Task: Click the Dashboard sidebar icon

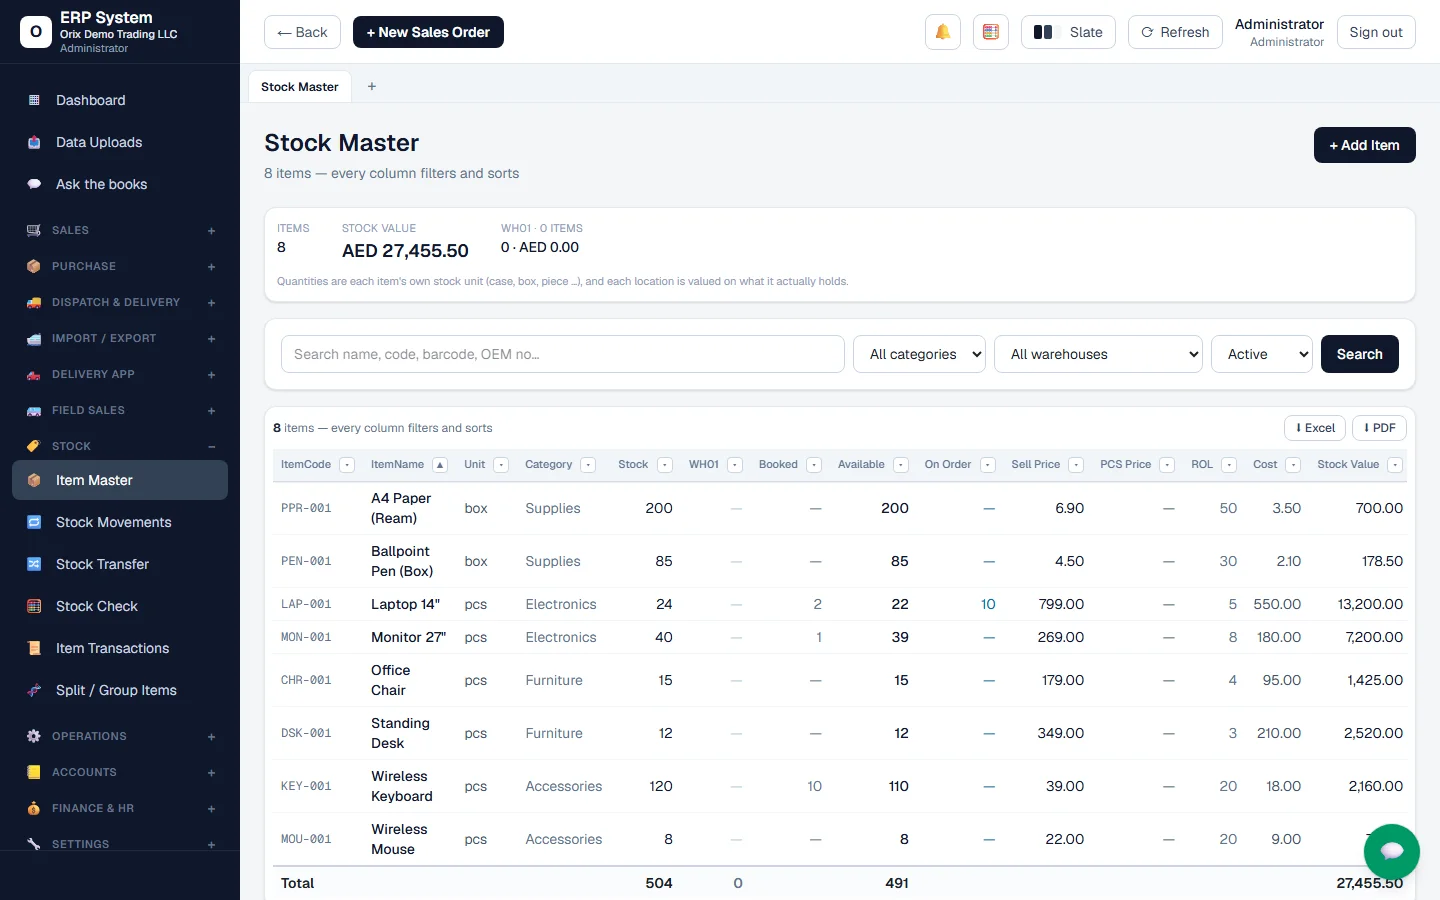Action: click(34, 100)
